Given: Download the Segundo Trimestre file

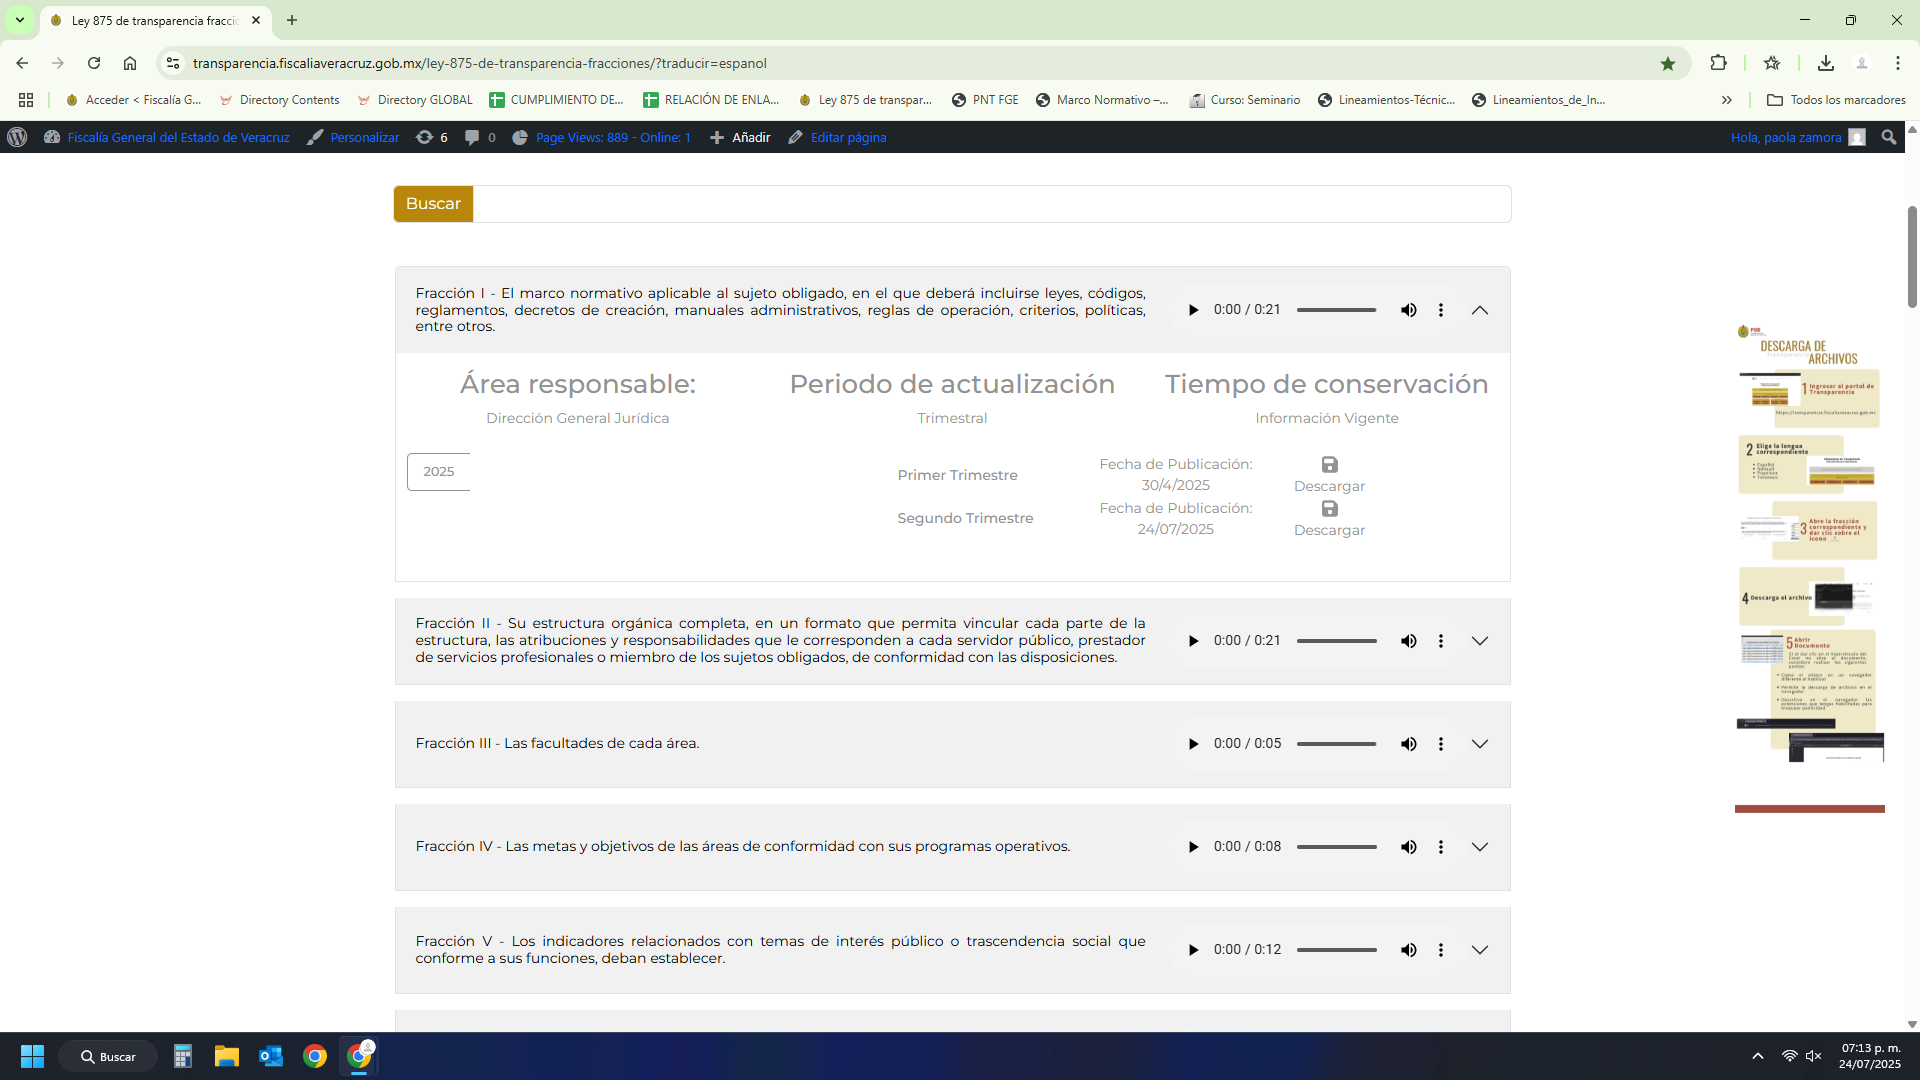Looking at the screenshot, I should point(1329,518).
